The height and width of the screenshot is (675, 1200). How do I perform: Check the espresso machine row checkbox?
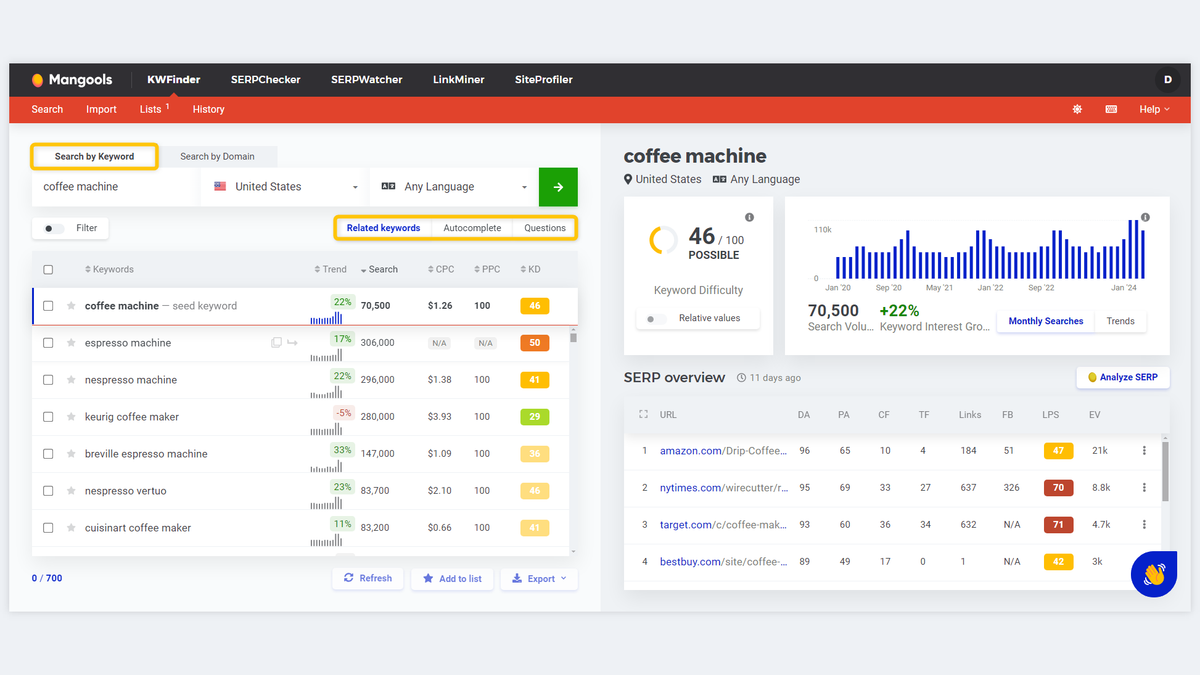pos(48,343)
